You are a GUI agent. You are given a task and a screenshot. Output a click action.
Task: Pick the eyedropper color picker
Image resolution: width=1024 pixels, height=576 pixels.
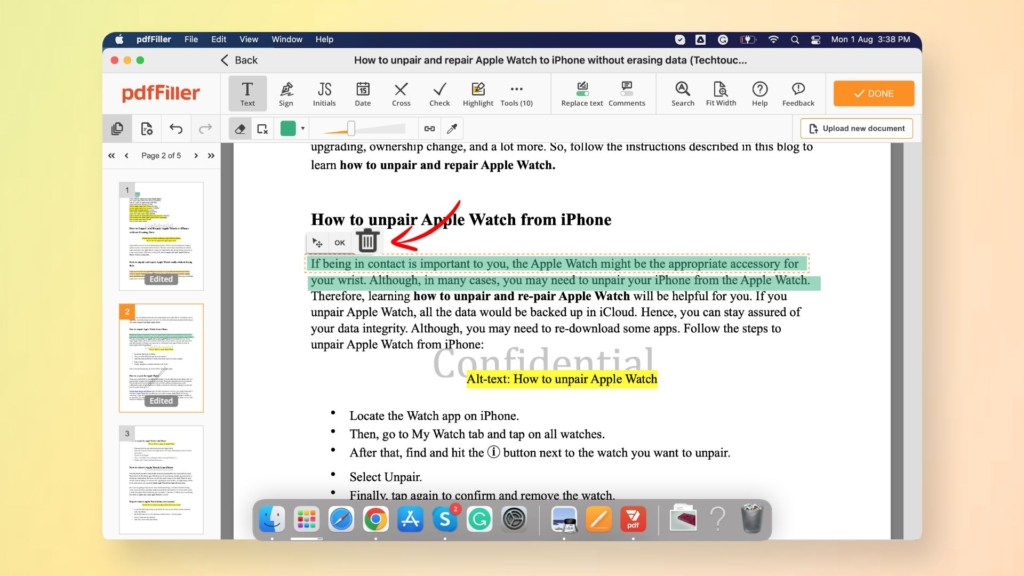coord(452,129)
